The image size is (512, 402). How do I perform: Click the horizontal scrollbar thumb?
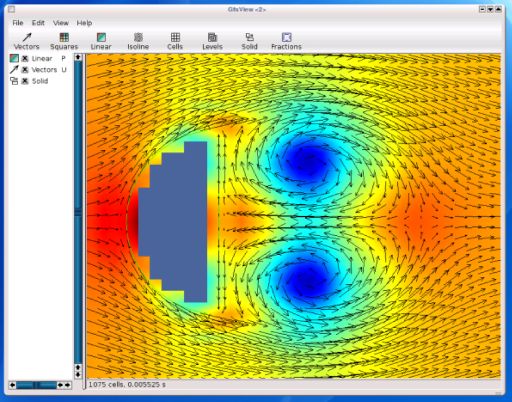(x=36, y=385)
